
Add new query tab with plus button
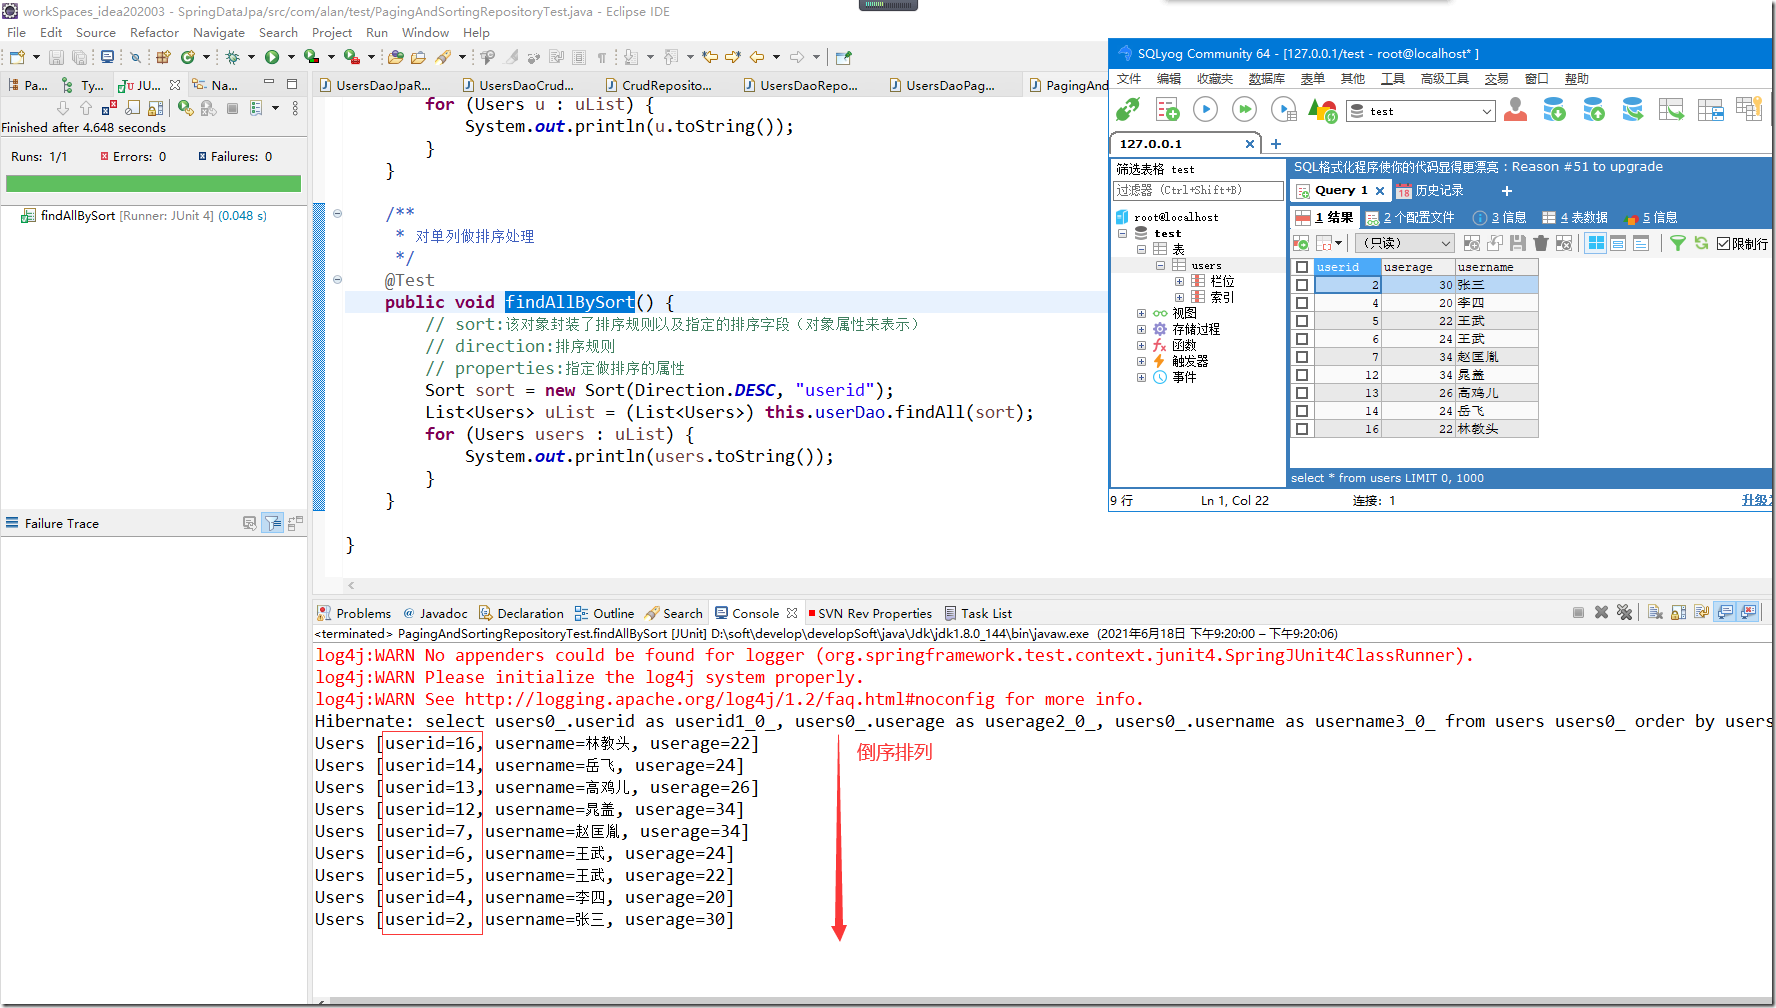(x=1506, y=190)
